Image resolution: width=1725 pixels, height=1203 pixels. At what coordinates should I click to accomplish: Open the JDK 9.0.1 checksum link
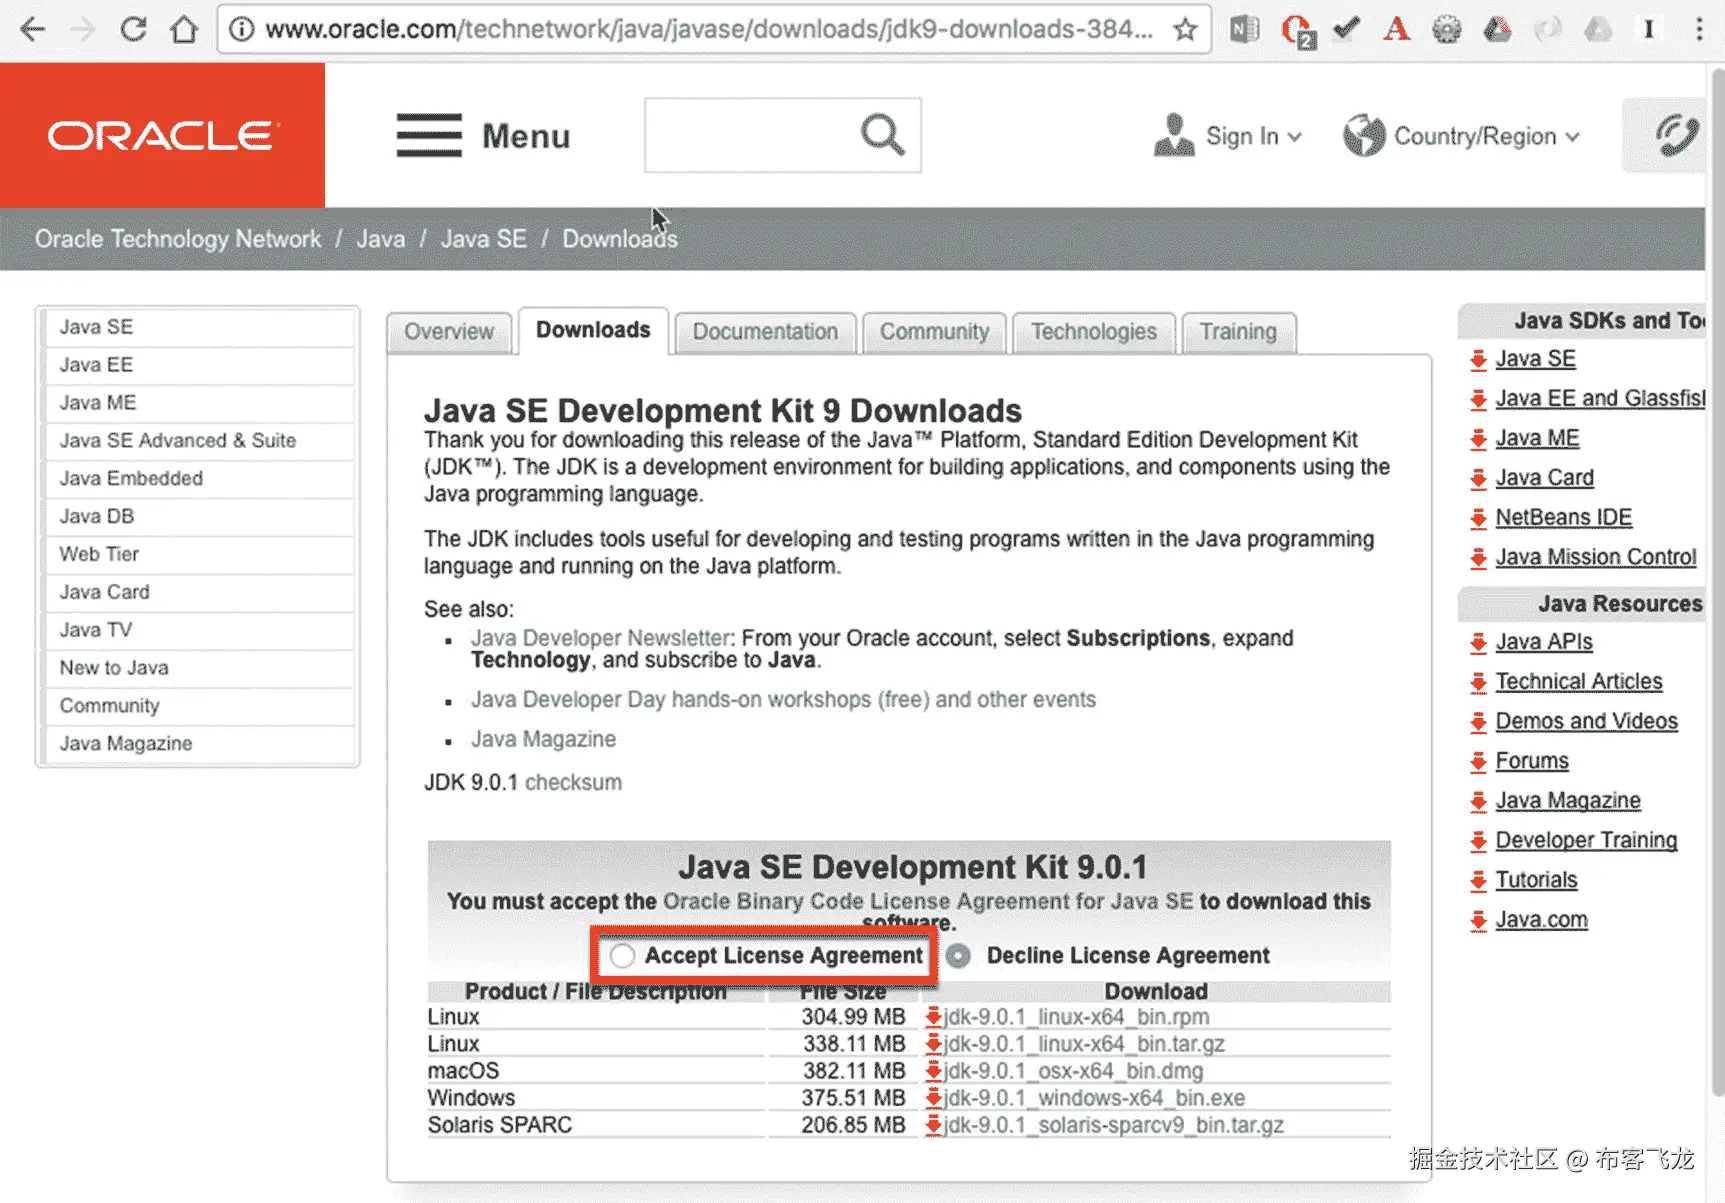573,782
